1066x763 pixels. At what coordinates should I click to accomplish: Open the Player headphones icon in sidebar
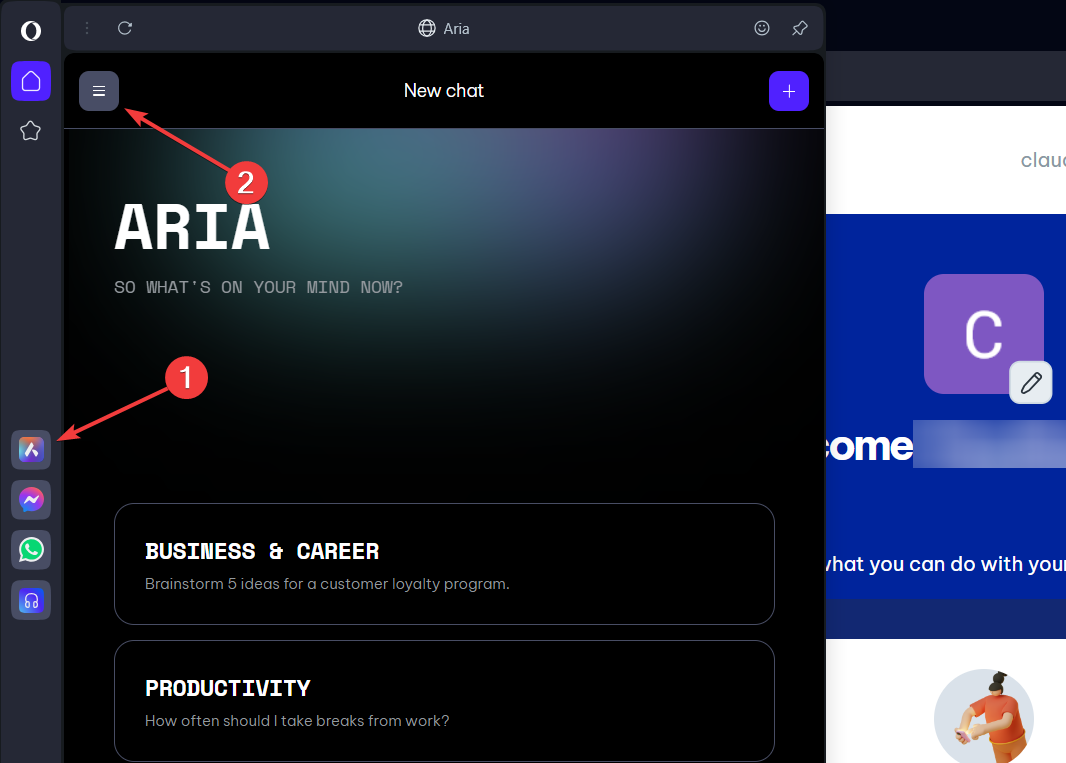pos(31,600)
